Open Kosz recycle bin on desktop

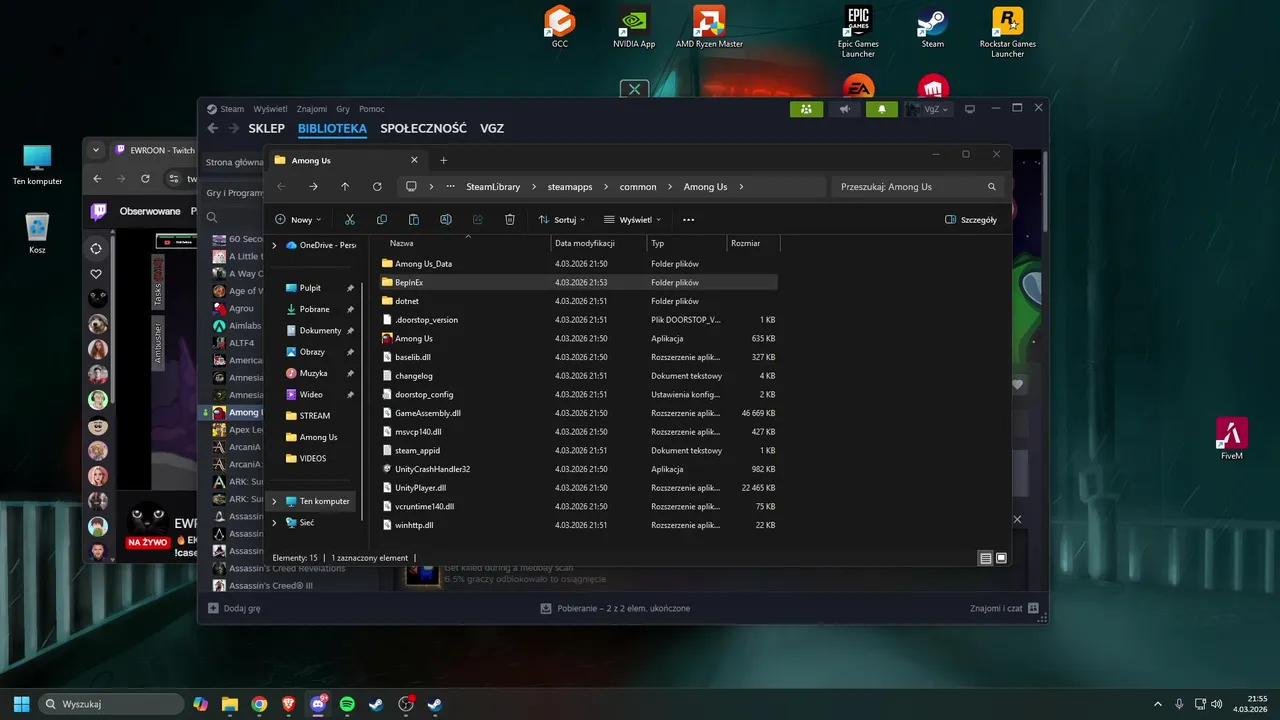(x=37, y=233)
